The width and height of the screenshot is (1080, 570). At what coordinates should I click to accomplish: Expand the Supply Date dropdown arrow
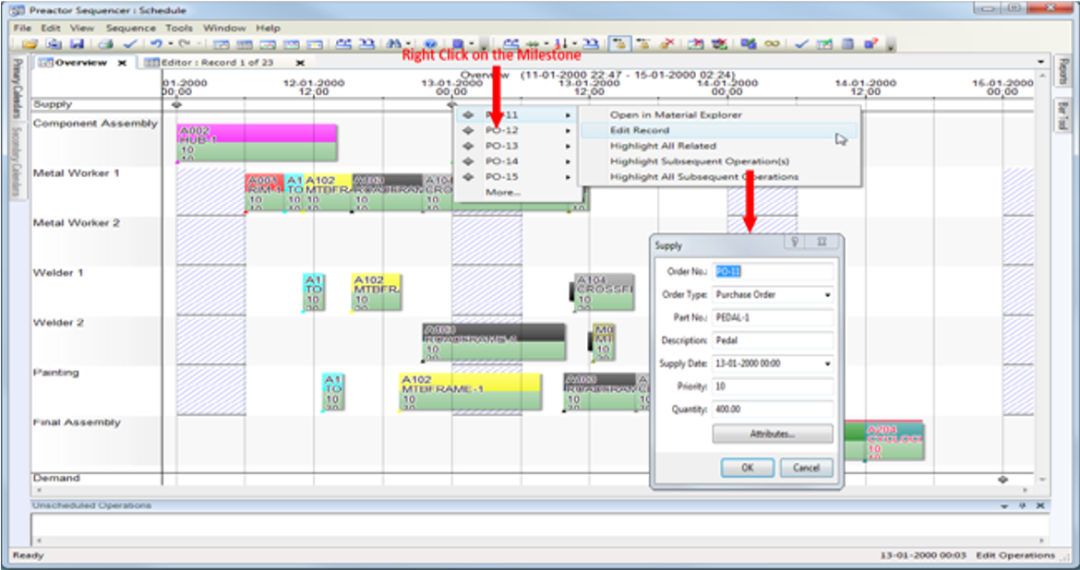pyautogui.click(x=827, y=364)
